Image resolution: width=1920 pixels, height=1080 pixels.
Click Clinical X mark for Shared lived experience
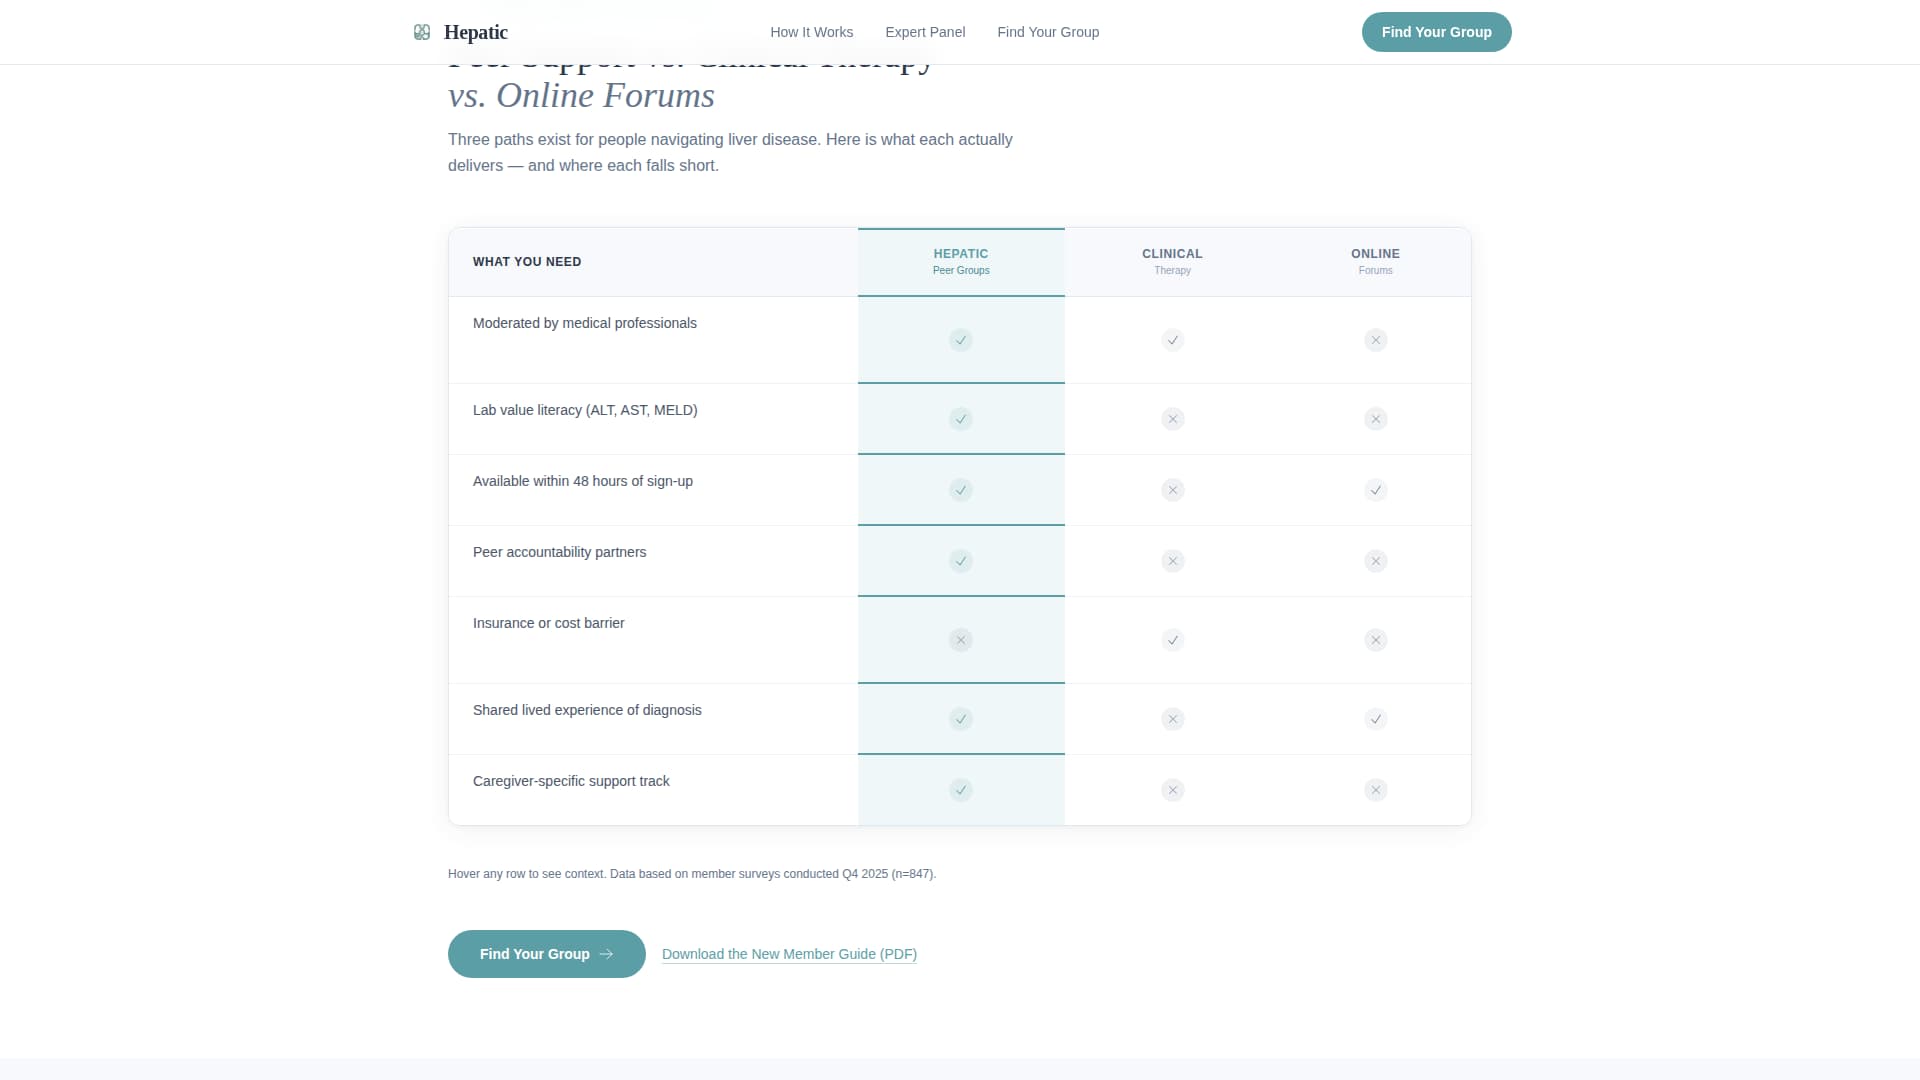pos(1173,719)
